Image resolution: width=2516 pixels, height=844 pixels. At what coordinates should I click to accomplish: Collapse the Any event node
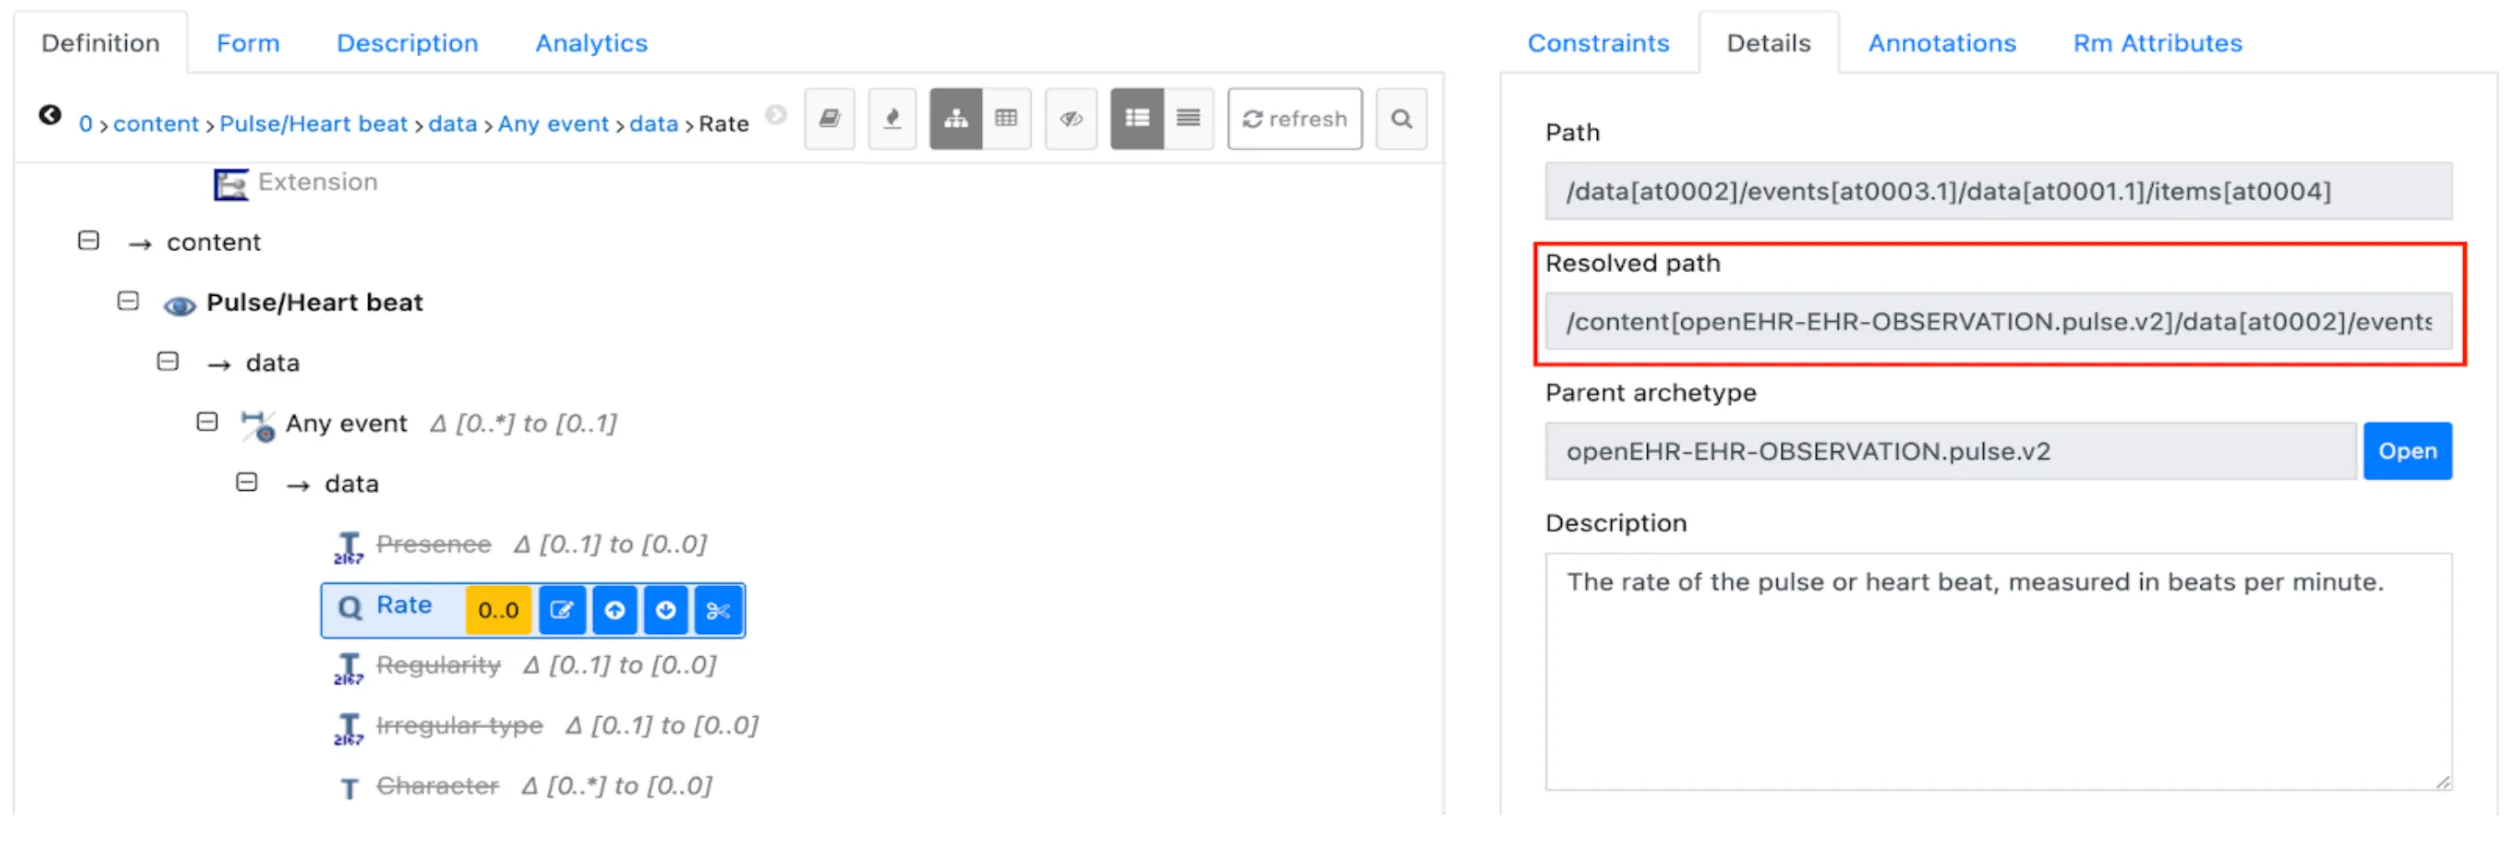point(207,422)
